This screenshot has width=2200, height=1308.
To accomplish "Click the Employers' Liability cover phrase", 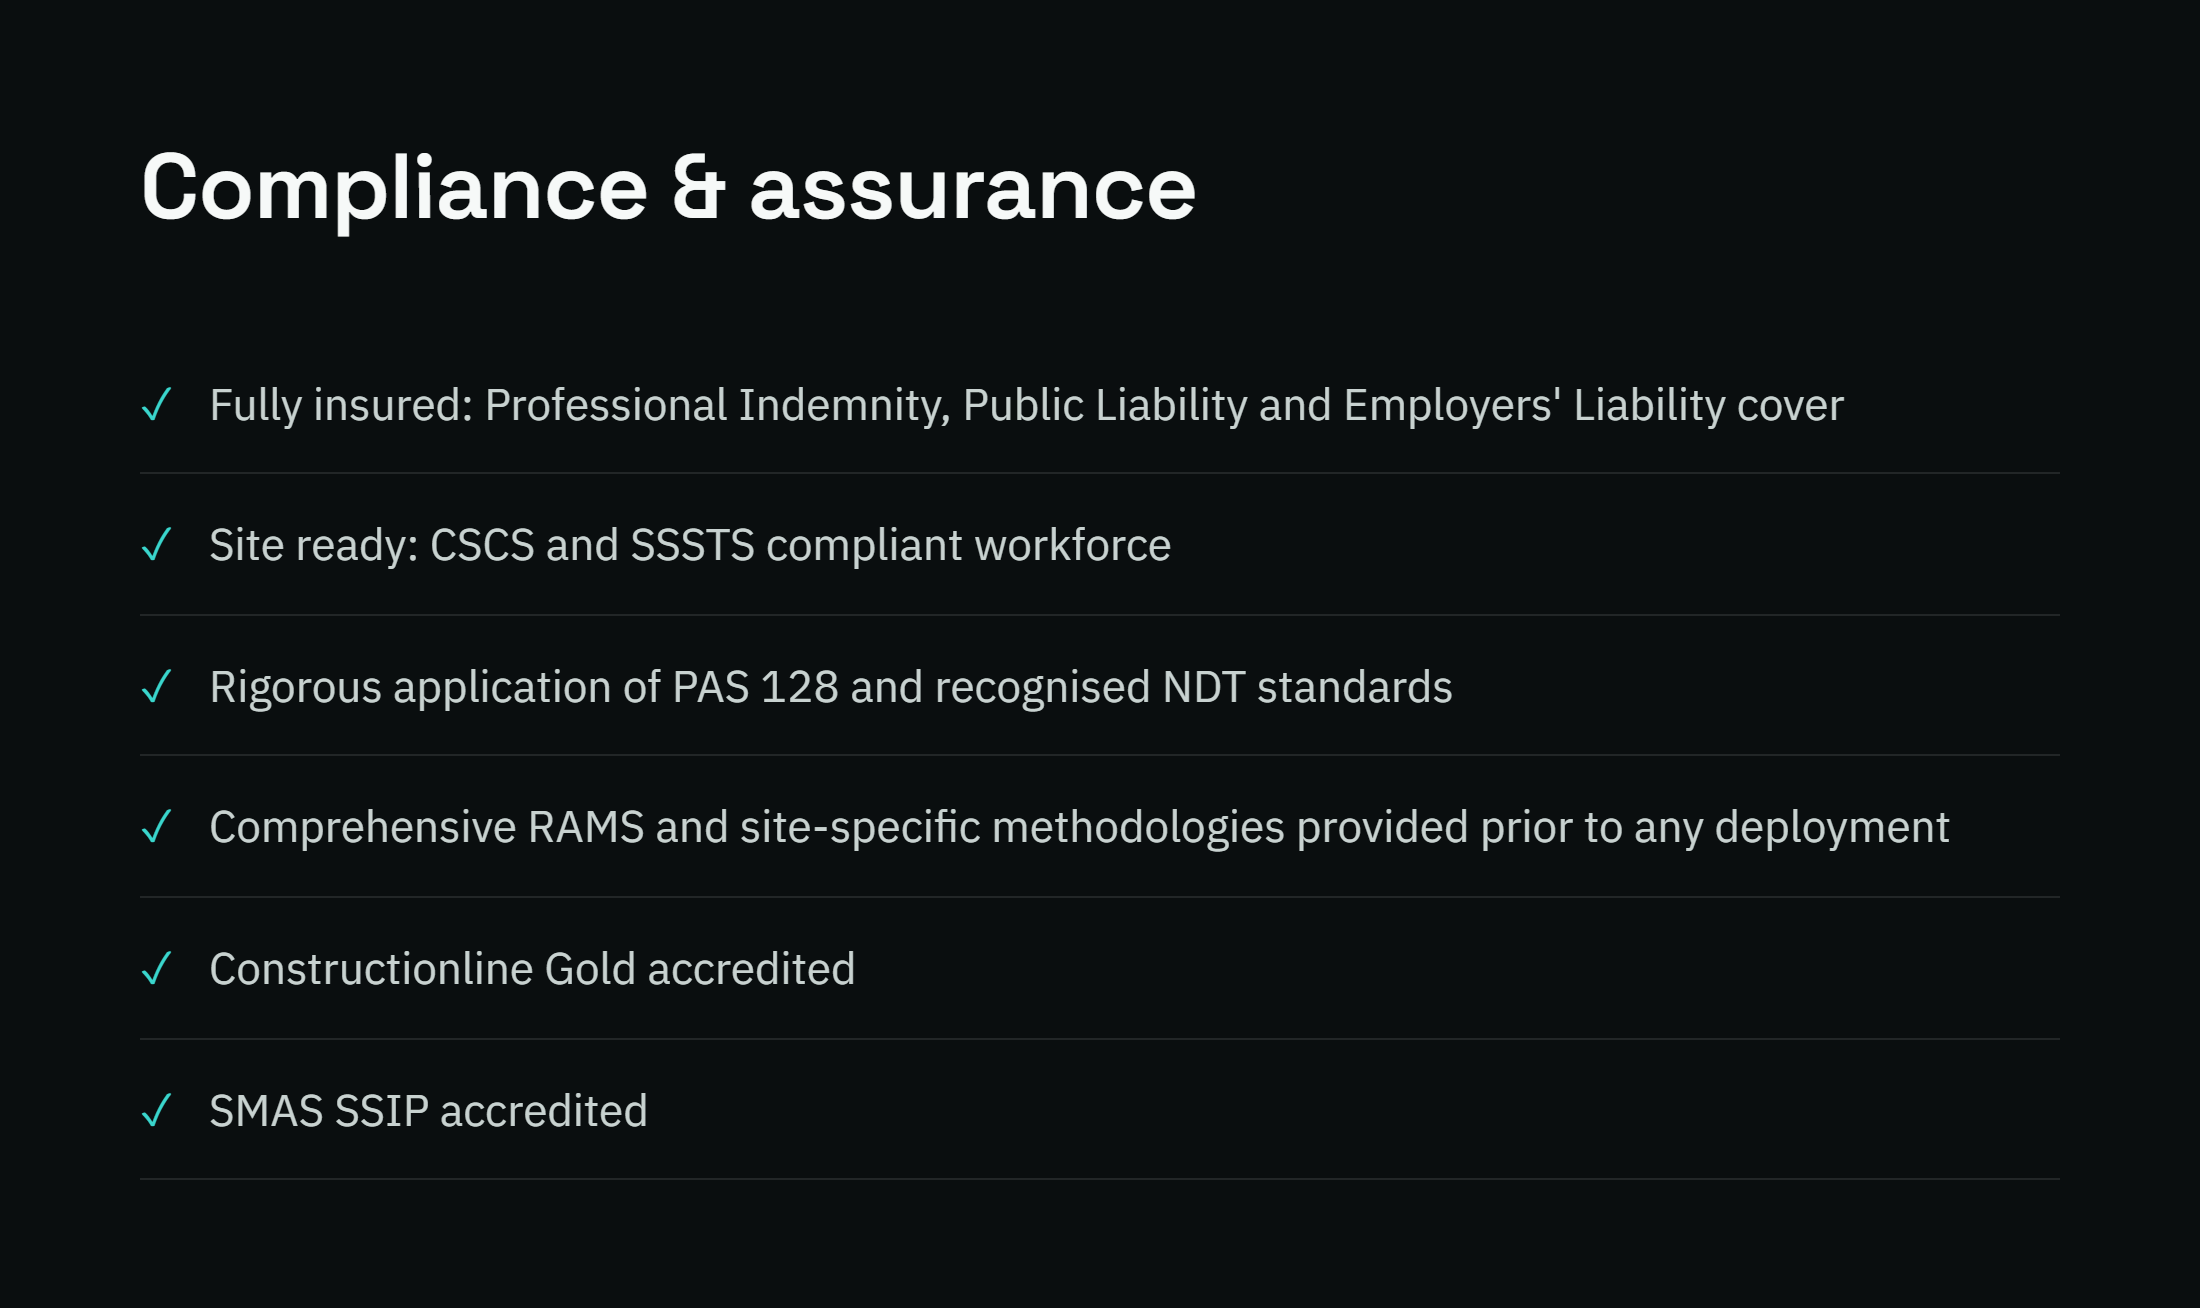I will click(x=1593, y=406).
